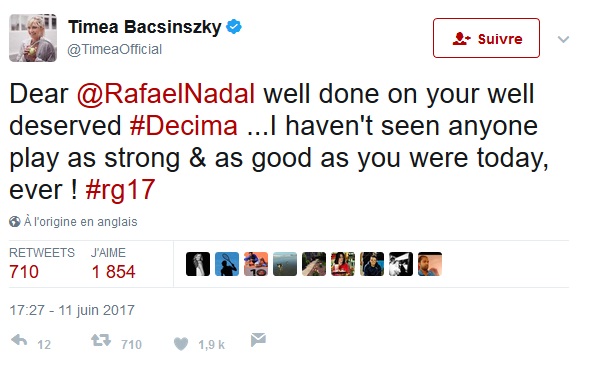The width and height of the screenshot is (593, 366).
Task: Open the direct message envelope icon
Action: pyautogui.click(x=258, y=340)
